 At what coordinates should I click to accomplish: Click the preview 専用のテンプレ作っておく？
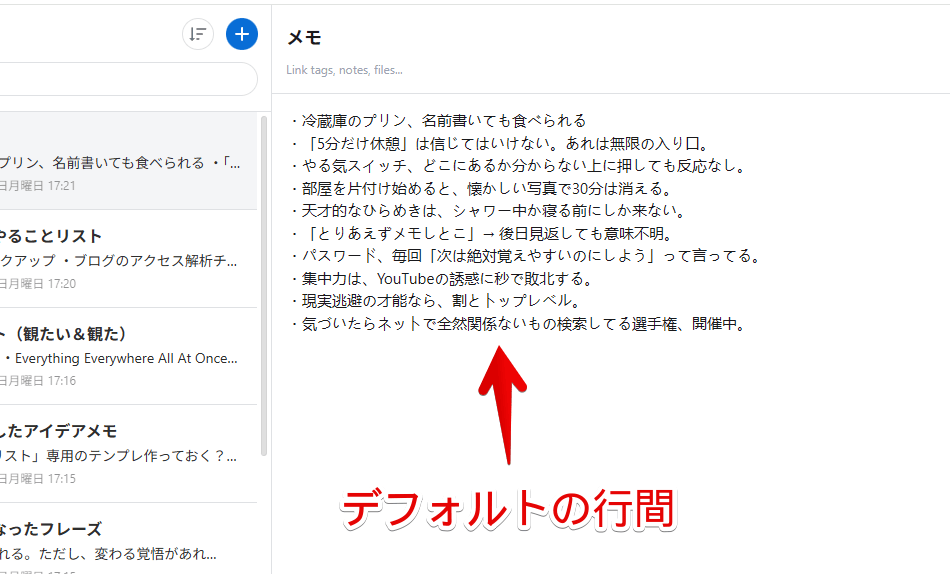[x=142, y=456]
